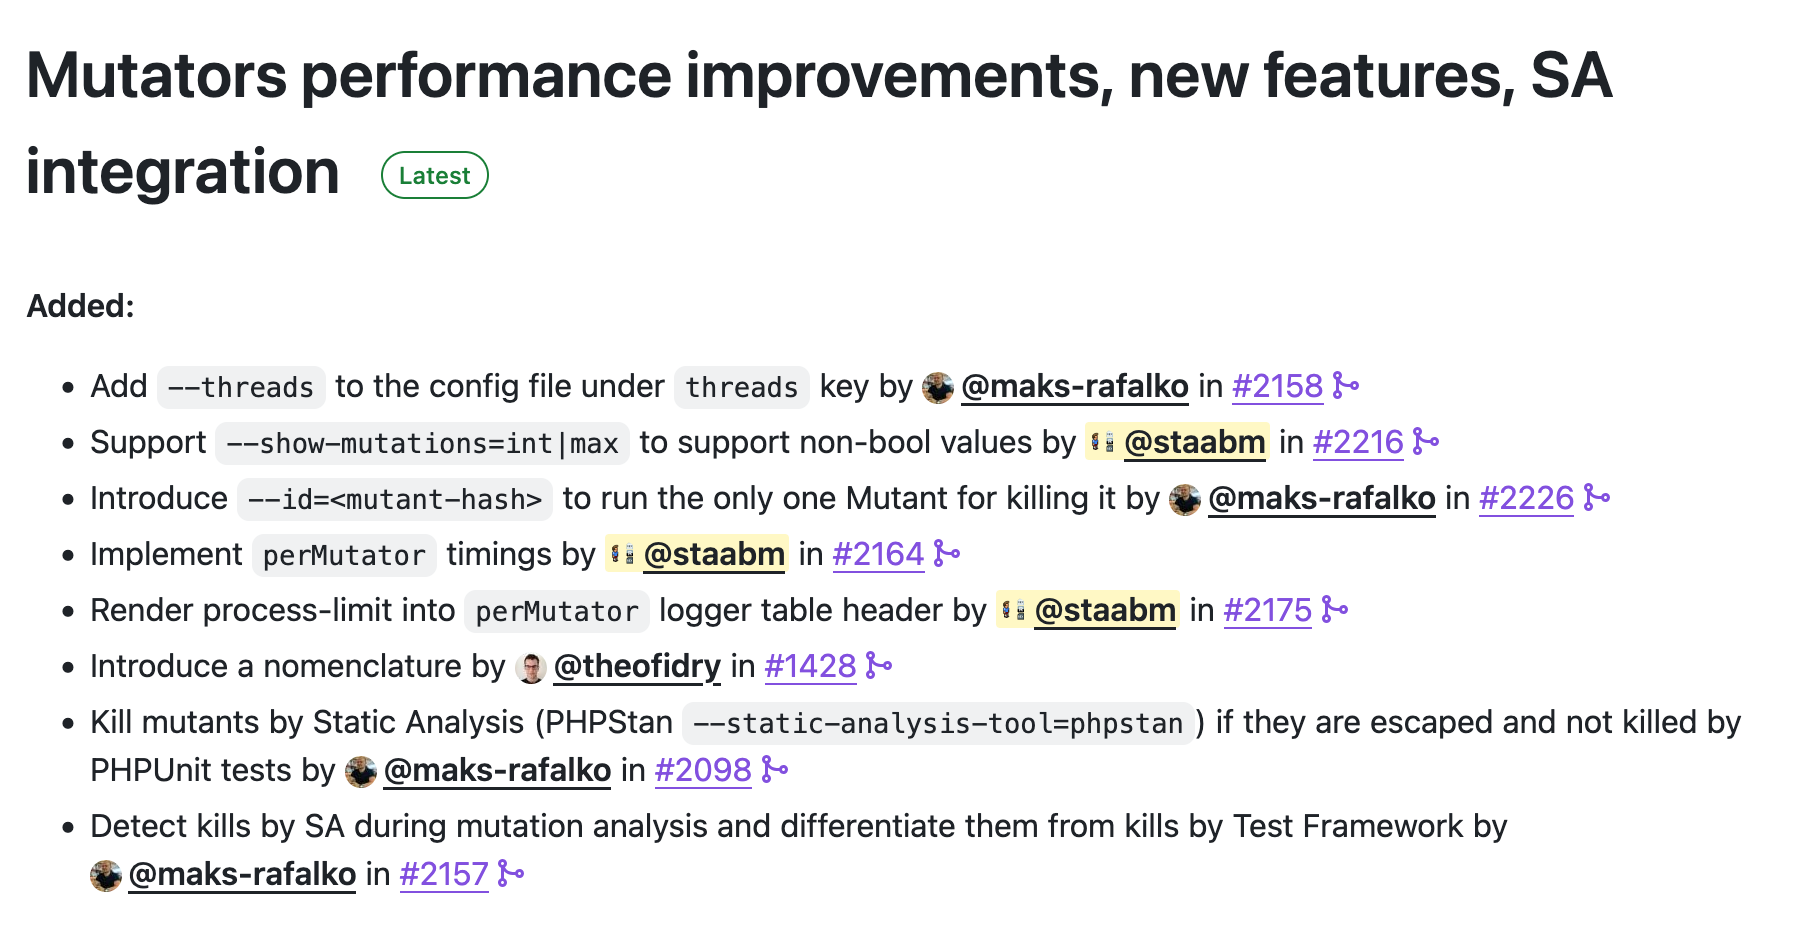This screenshot has width=1808, height=936.
Task: Click the merge icon next to #2158
Action: [x=1346, y=386]
